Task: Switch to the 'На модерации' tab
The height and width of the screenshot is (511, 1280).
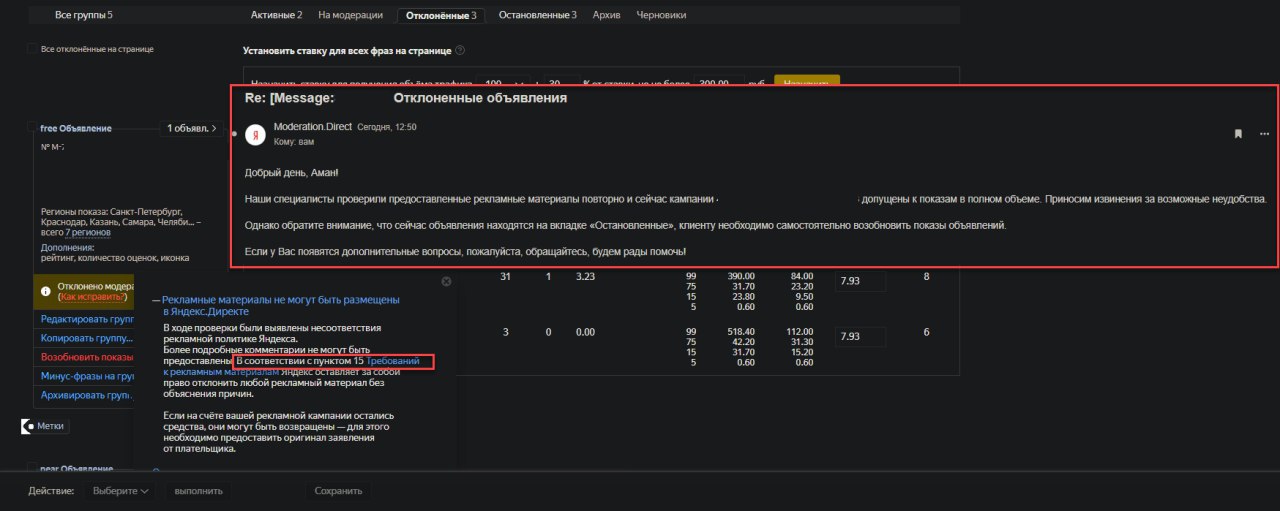Action: [350, 15]
